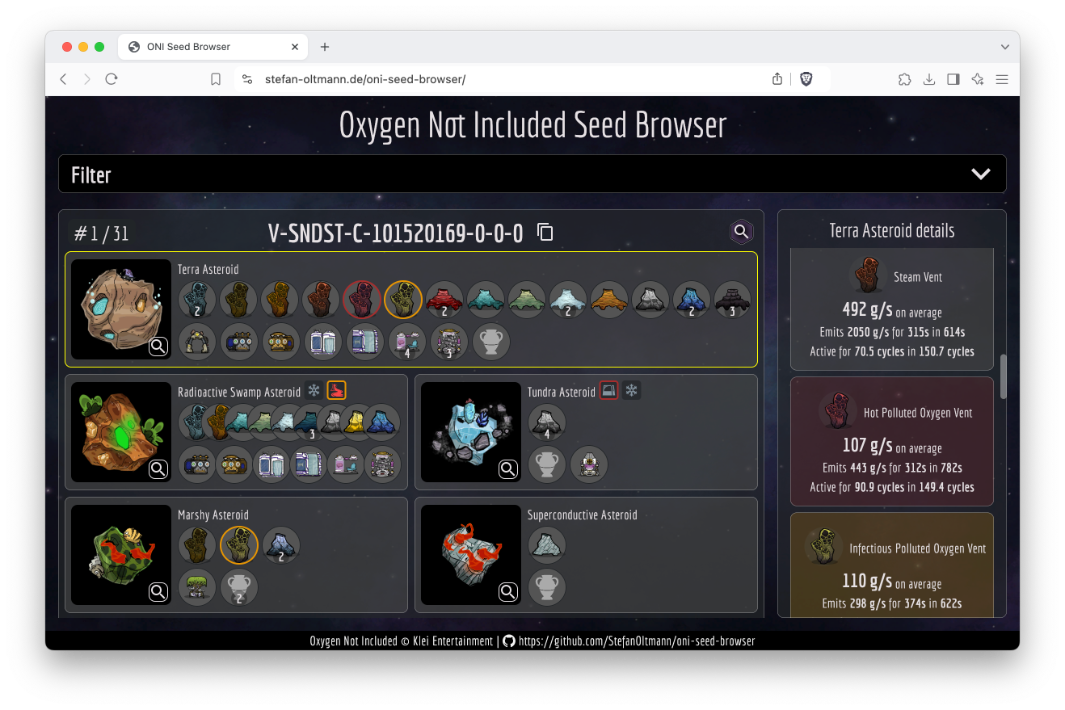Viewport: 1065px width, 710px height.
Task: Zoom into the Terra Asteroid map thumbnail
Action: click(x=158, y=347)
